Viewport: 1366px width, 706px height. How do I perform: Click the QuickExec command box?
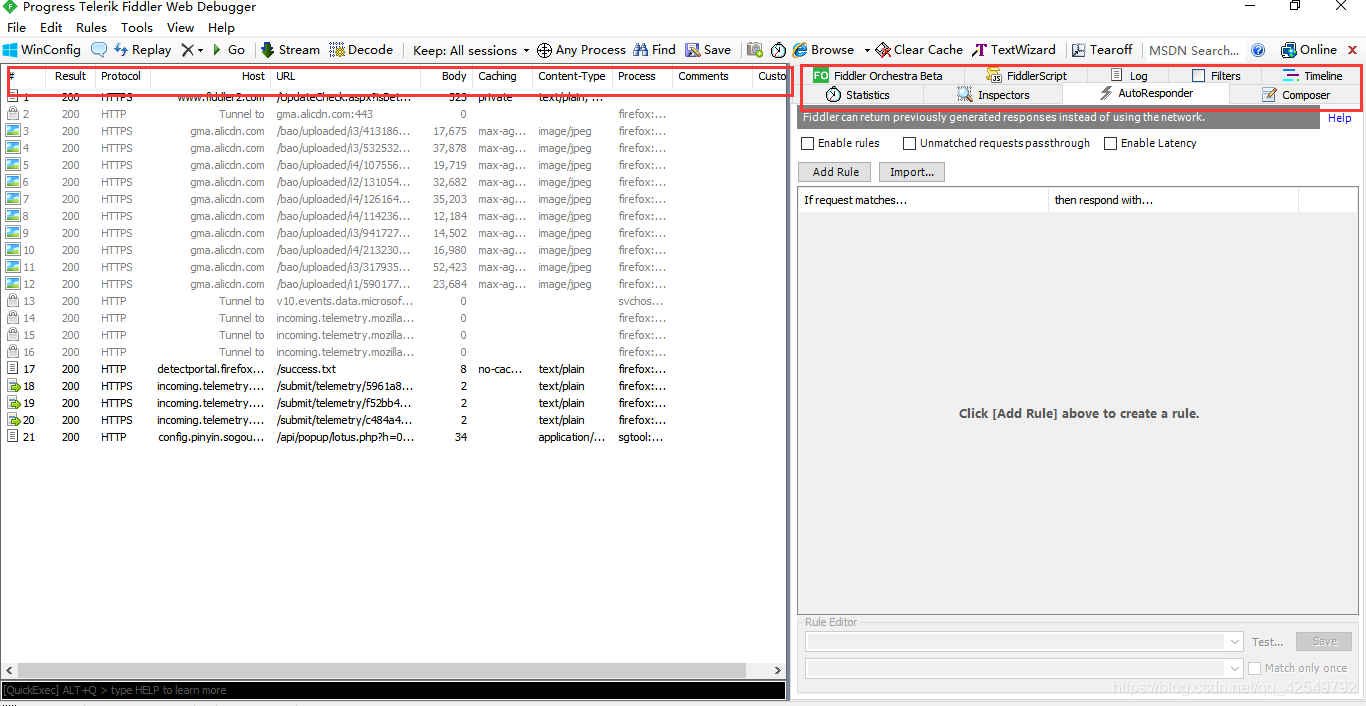393,690
